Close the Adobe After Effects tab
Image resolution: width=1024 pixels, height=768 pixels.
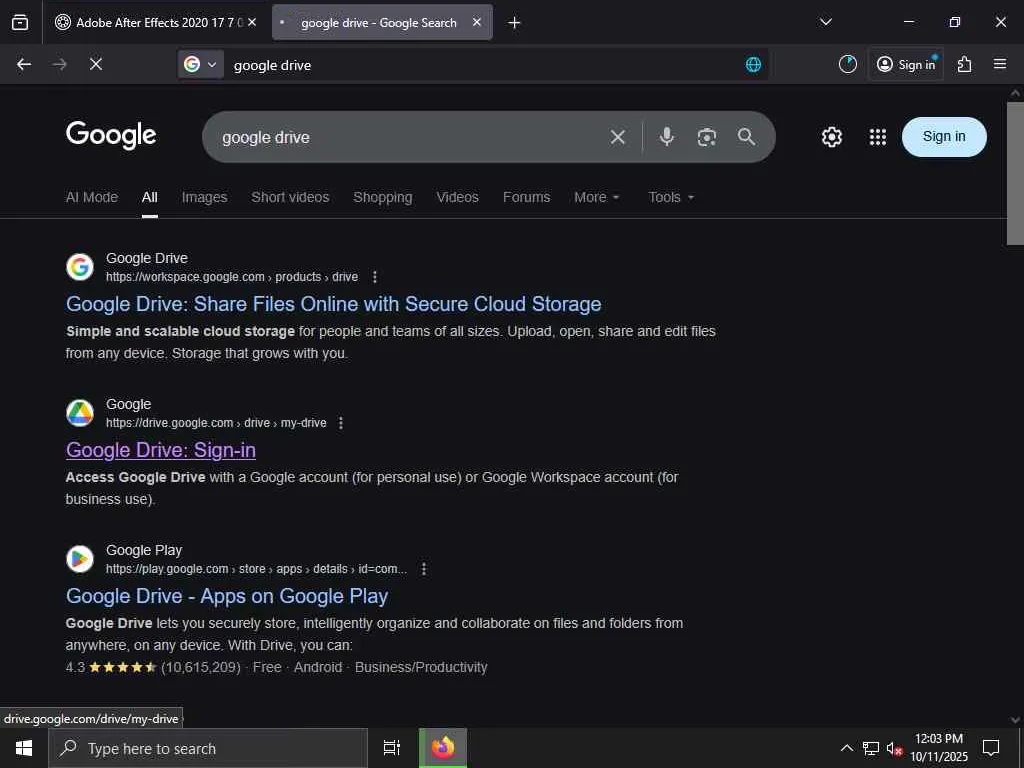click(252, 22)
